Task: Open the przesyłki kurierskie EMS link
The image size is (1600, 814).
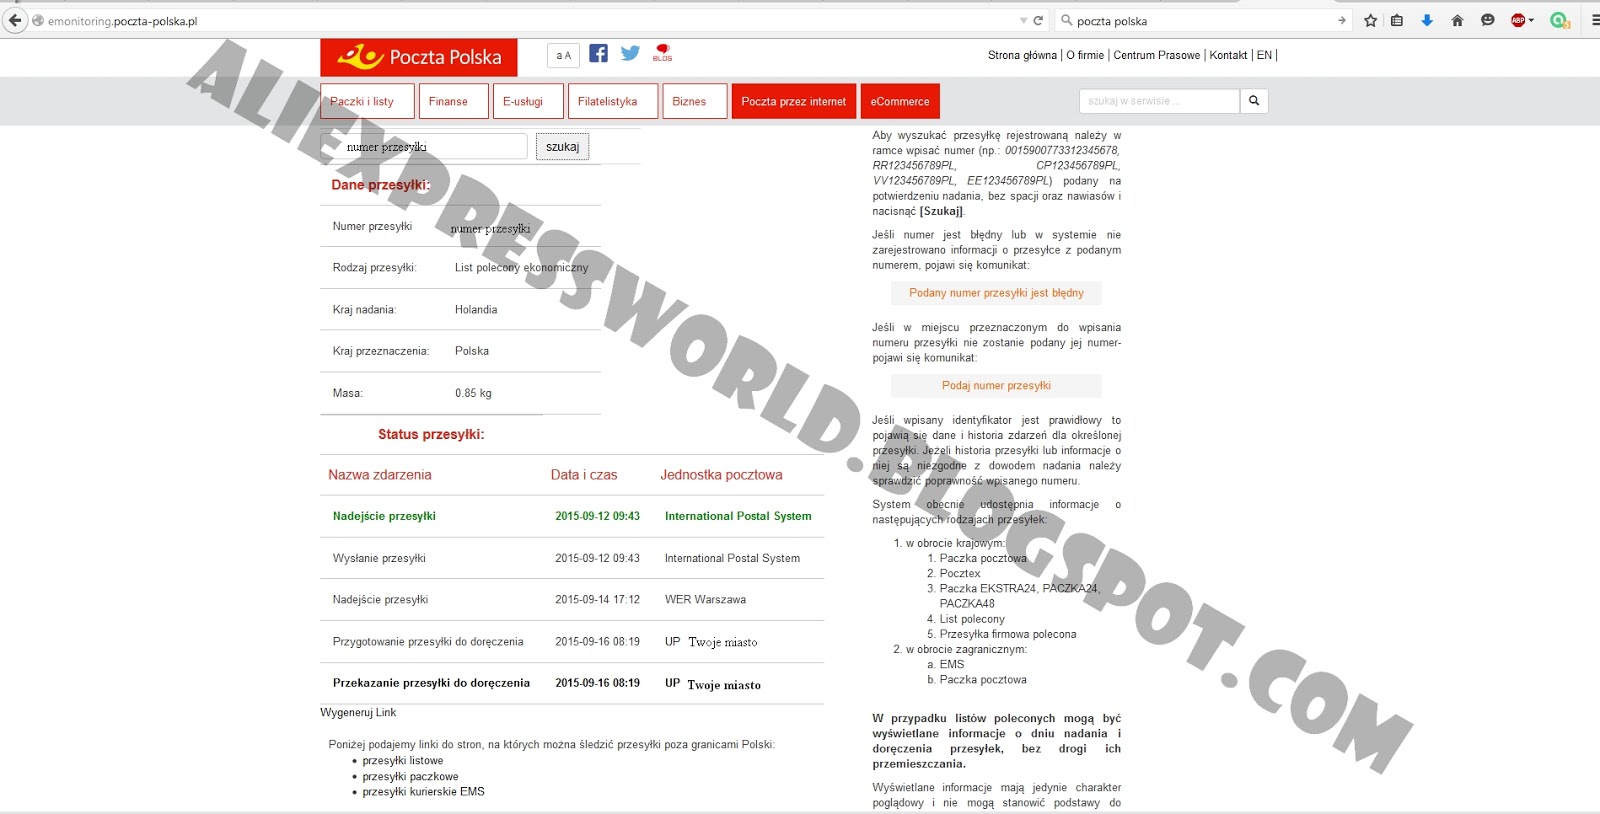Action: point(423,791)
